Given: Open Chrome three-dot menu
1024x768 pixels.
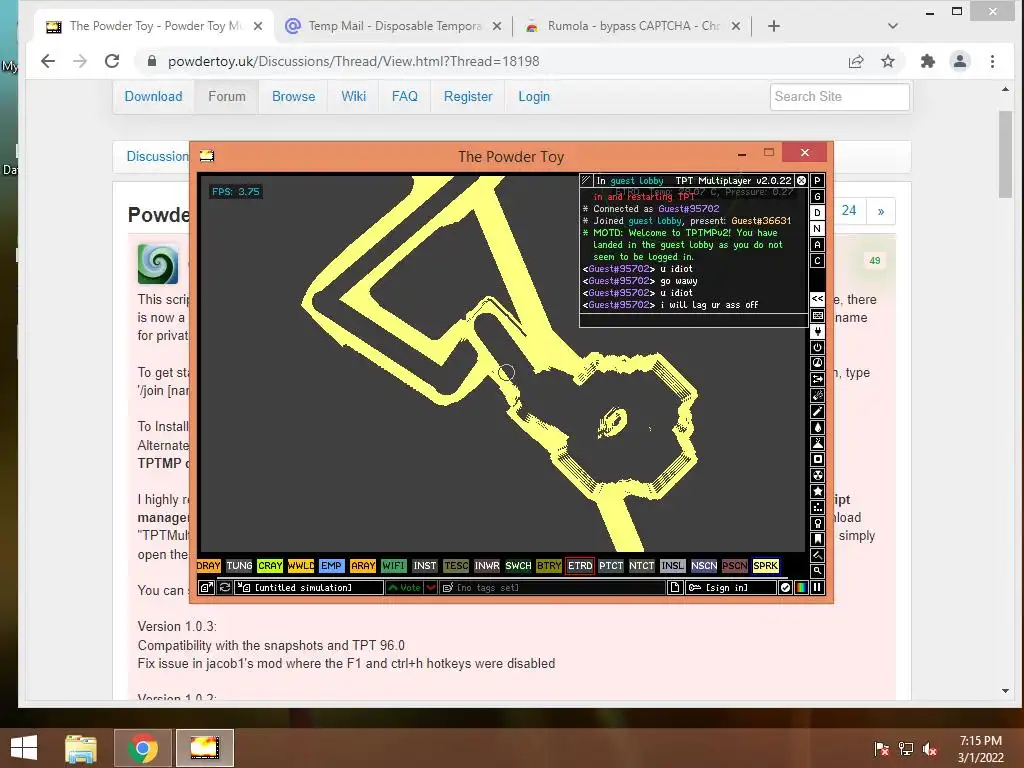Looking at the screenshot, I should (992, 61).
